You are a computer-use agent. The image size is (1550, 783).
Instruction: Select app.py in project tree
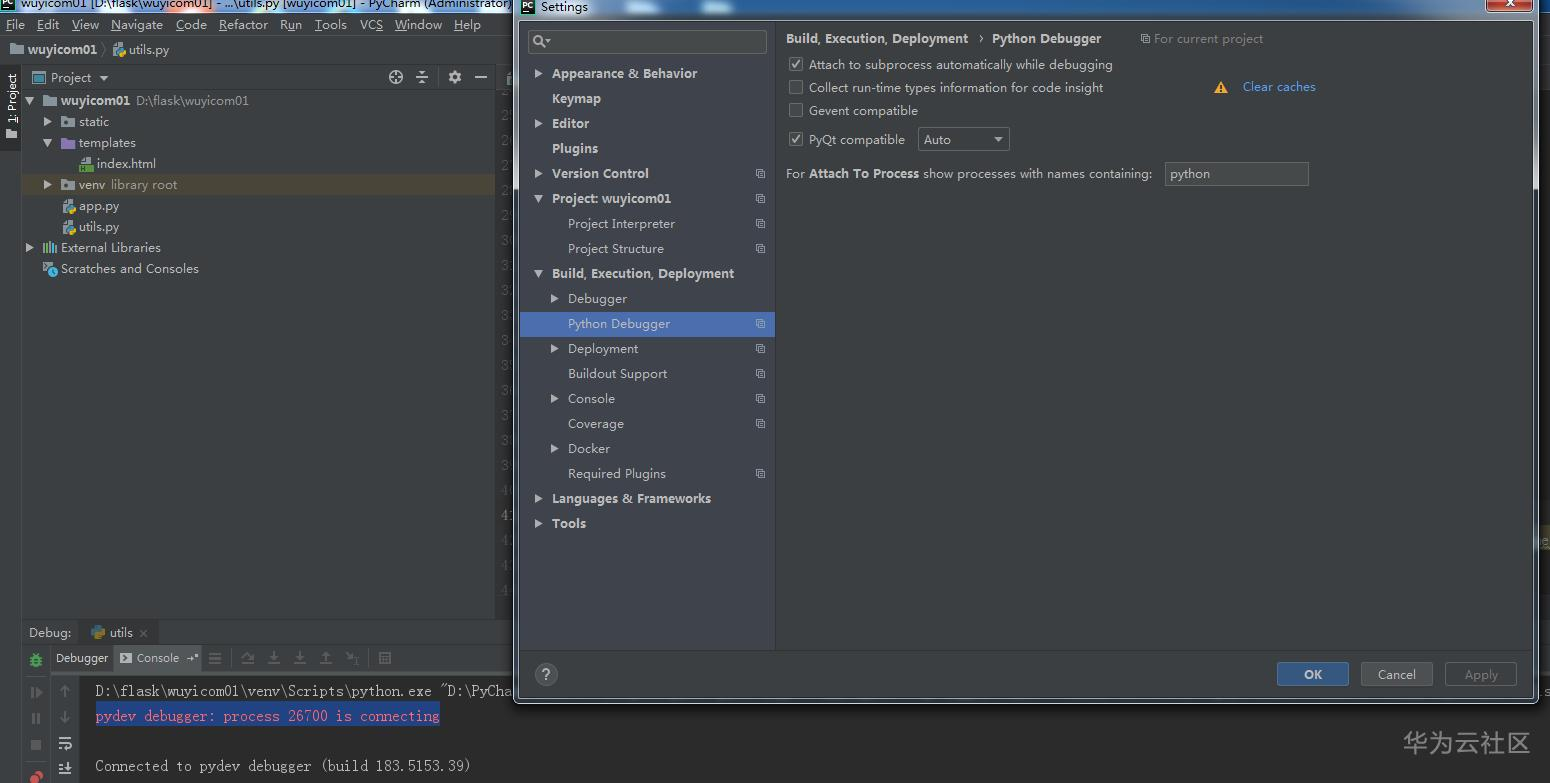pyautogui.click(x=99, y=206)
